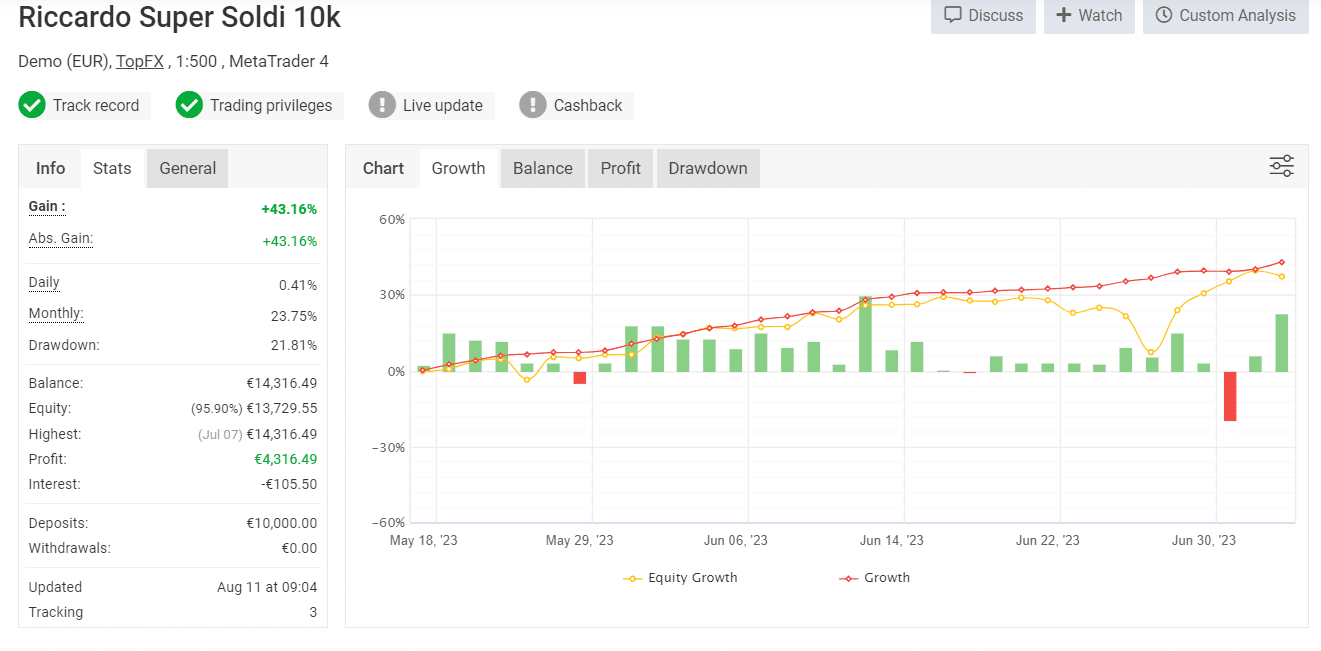Click the underlined Gain label
Screen dimensions: 1321x651
[x=46, y=207]
